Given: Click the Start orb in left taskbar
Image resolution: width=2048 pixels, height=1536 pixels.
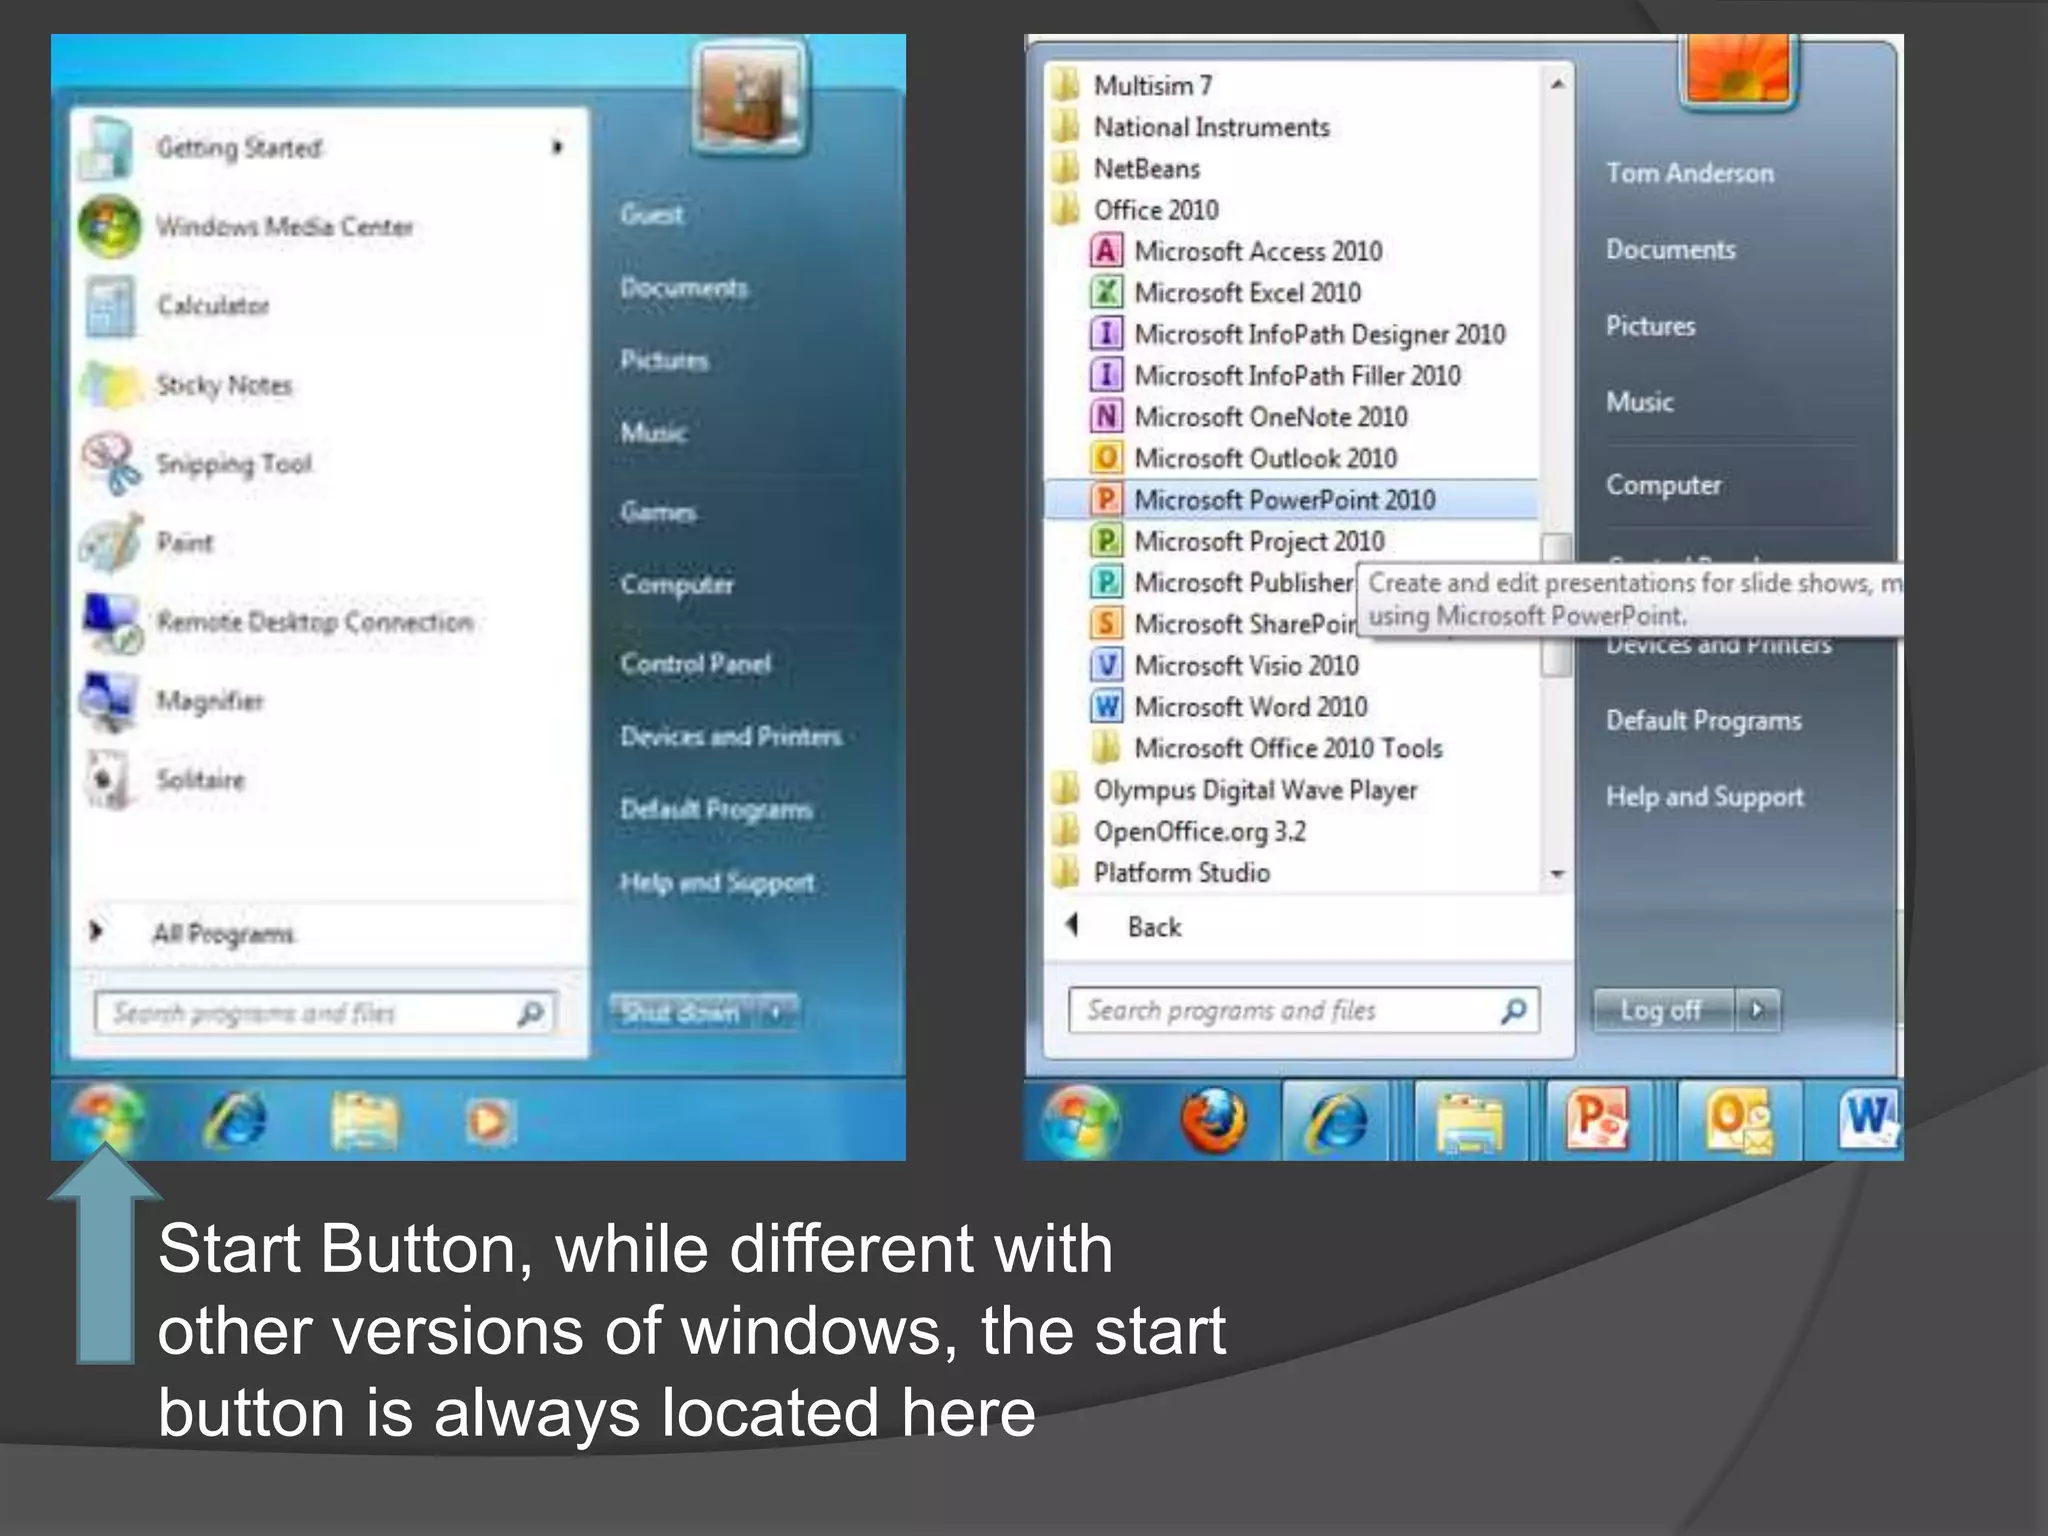Looking at the screenshot, I should (x=104, y=1118).
